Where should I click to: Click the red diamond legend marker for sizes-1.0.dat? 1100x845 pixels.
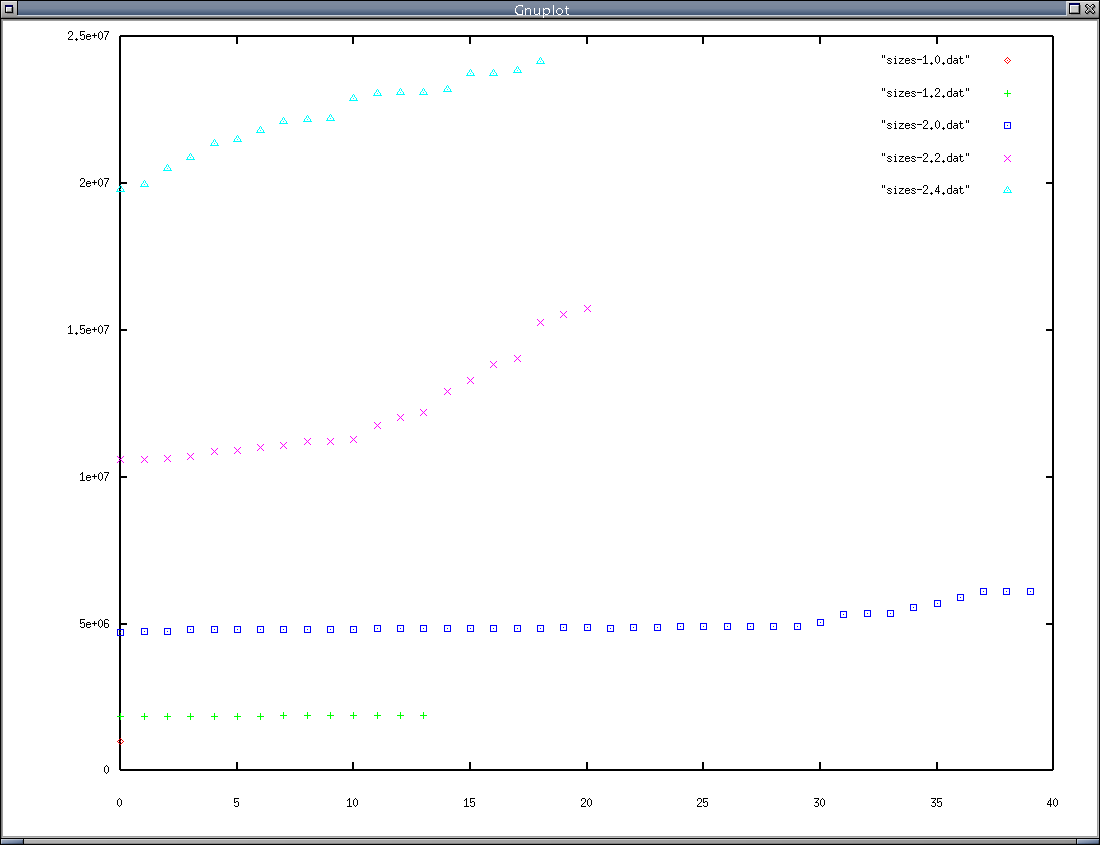[x=1007, y=60]
